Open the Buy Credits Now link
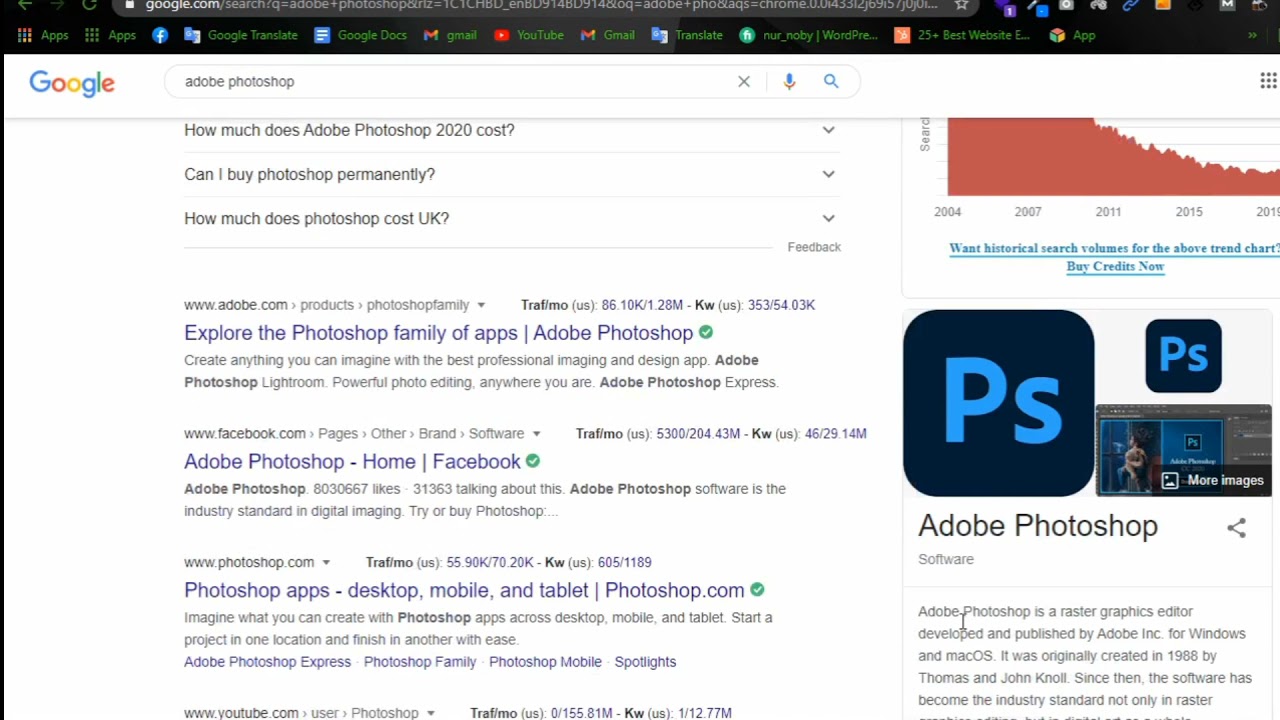 [1115, 266]
